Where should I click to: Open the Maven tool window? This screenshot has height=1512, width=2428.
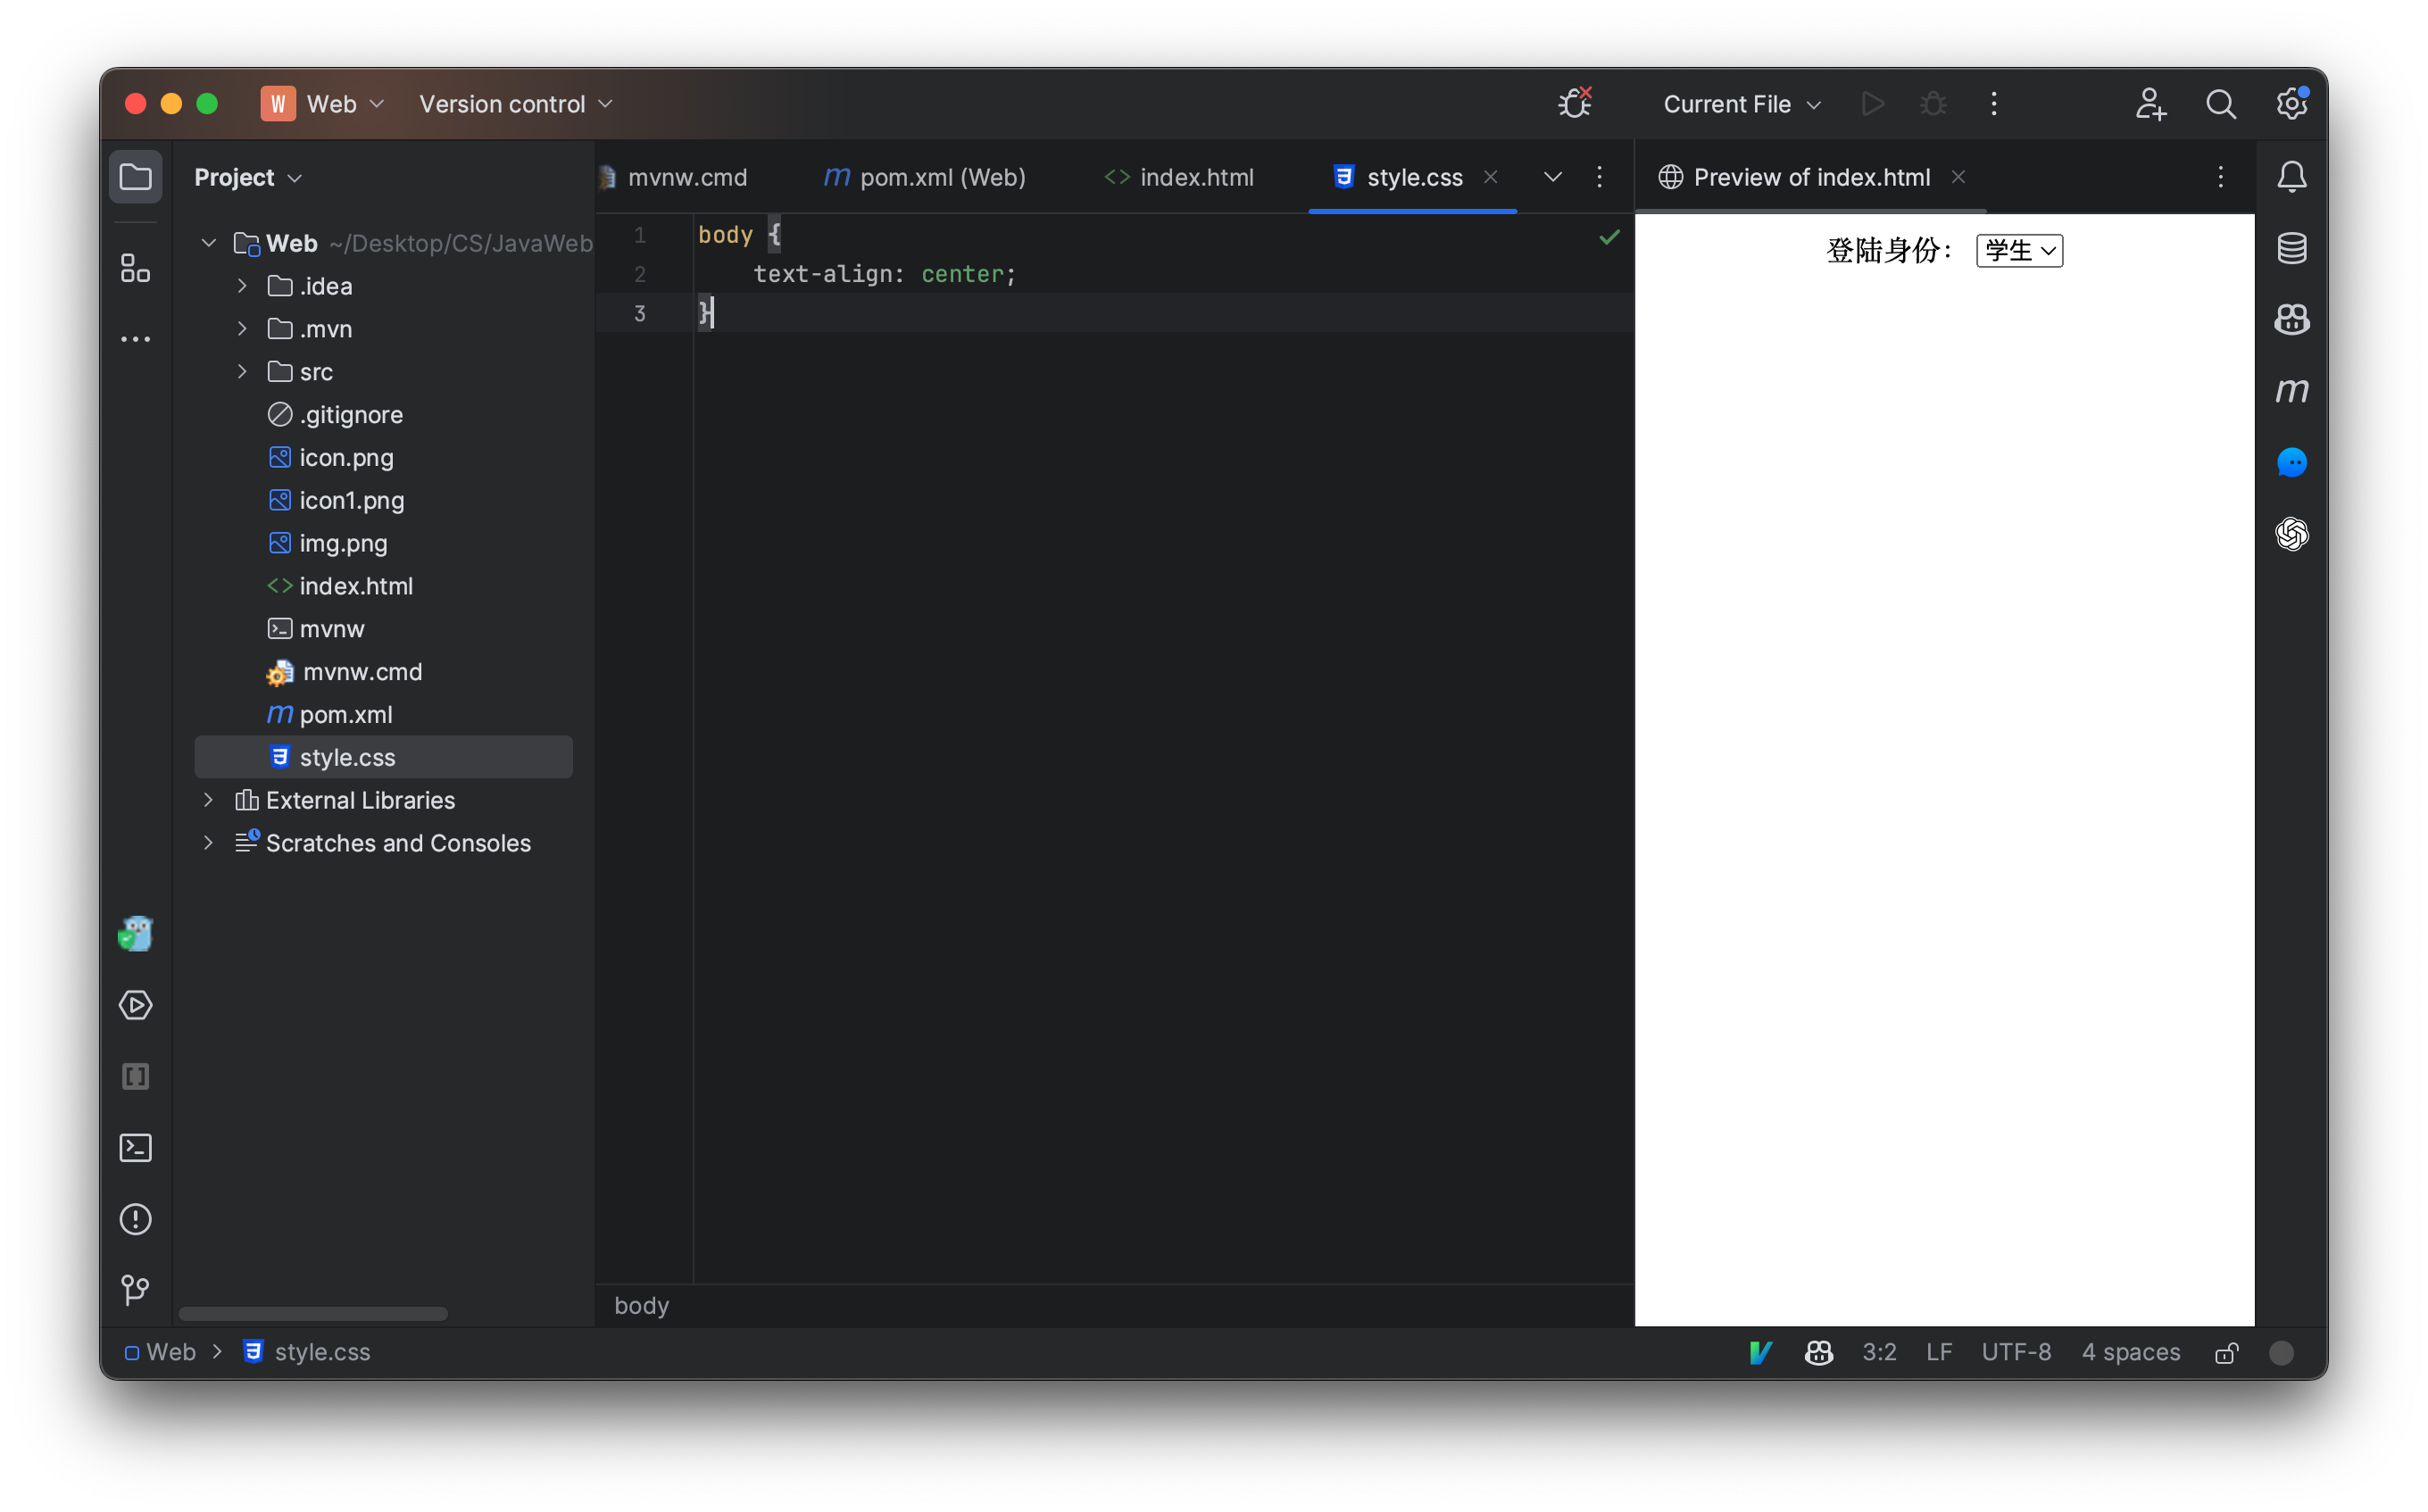click(x=2291, y=390)
